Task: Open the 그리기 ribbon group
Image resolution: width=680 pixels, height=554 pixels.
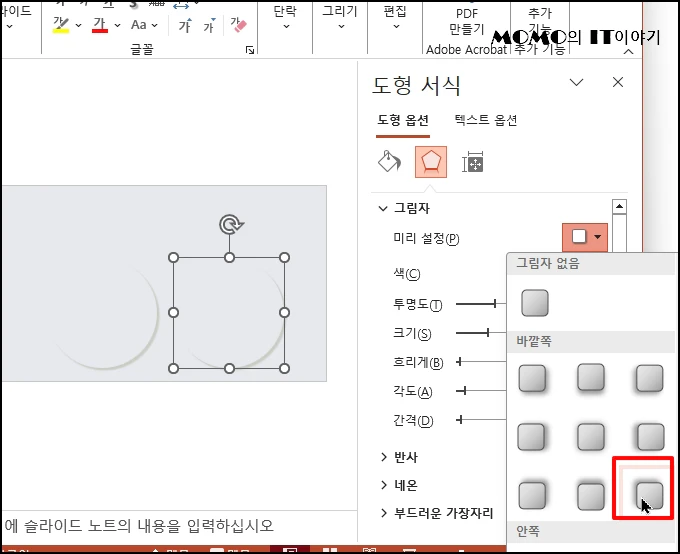Action: pyautogui.click(x=340, y=17)
